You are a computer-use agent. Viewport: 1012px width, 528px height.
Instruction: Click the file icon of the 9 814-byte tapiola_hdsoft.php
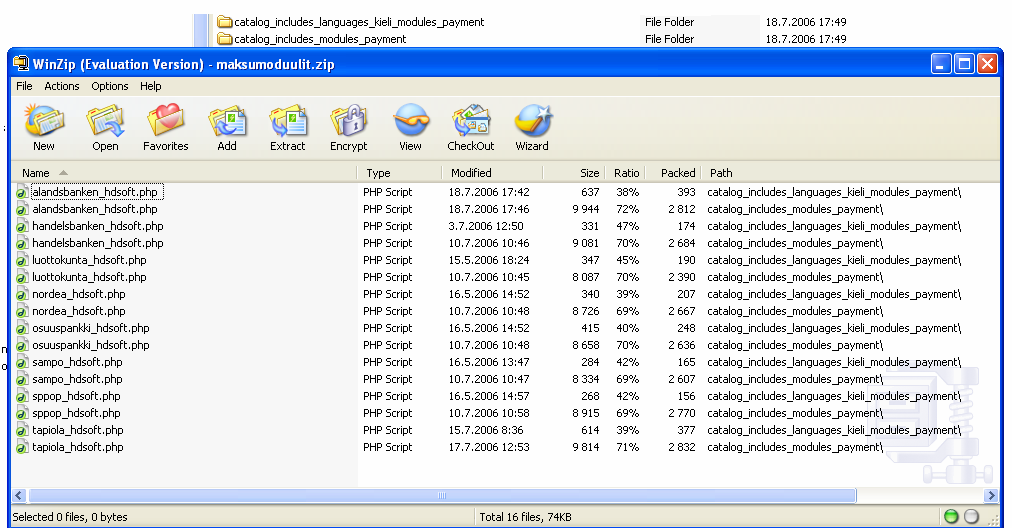(22, 447)
